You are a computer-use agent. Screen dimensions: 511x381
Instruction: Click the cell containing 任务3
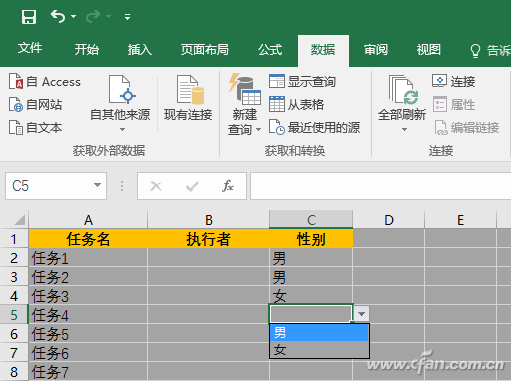click(x=88, y=296)
